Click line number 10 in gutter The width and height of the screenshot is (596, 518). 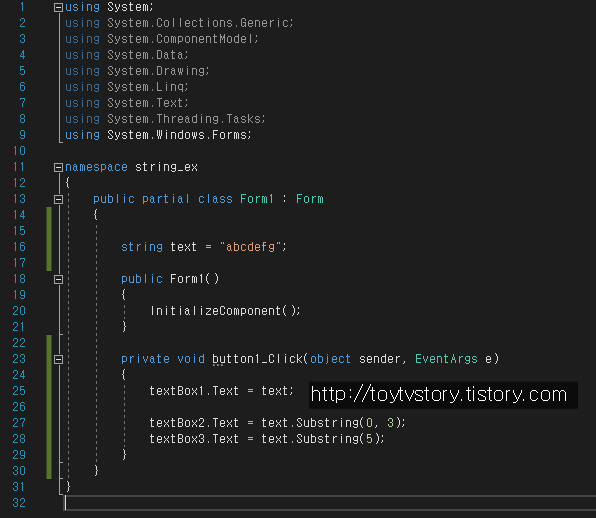[x=19, y=151]
